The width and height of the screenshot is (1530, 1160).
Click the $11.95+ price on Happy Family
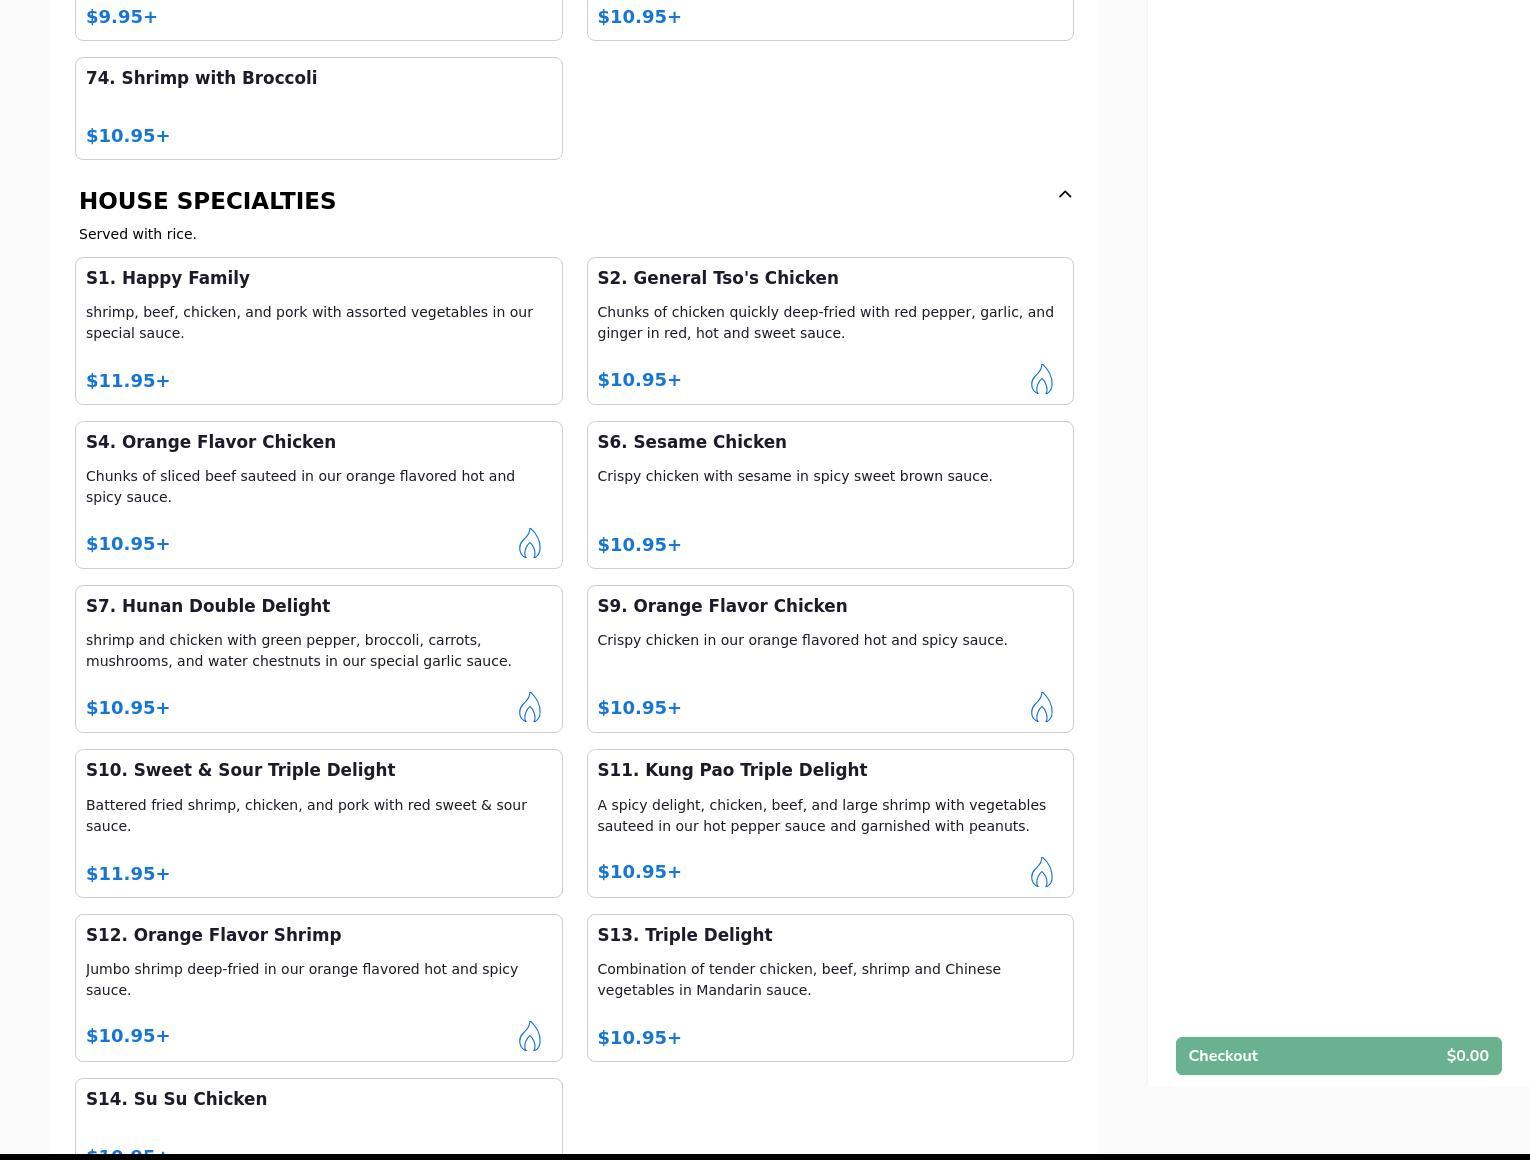point(128,381)
